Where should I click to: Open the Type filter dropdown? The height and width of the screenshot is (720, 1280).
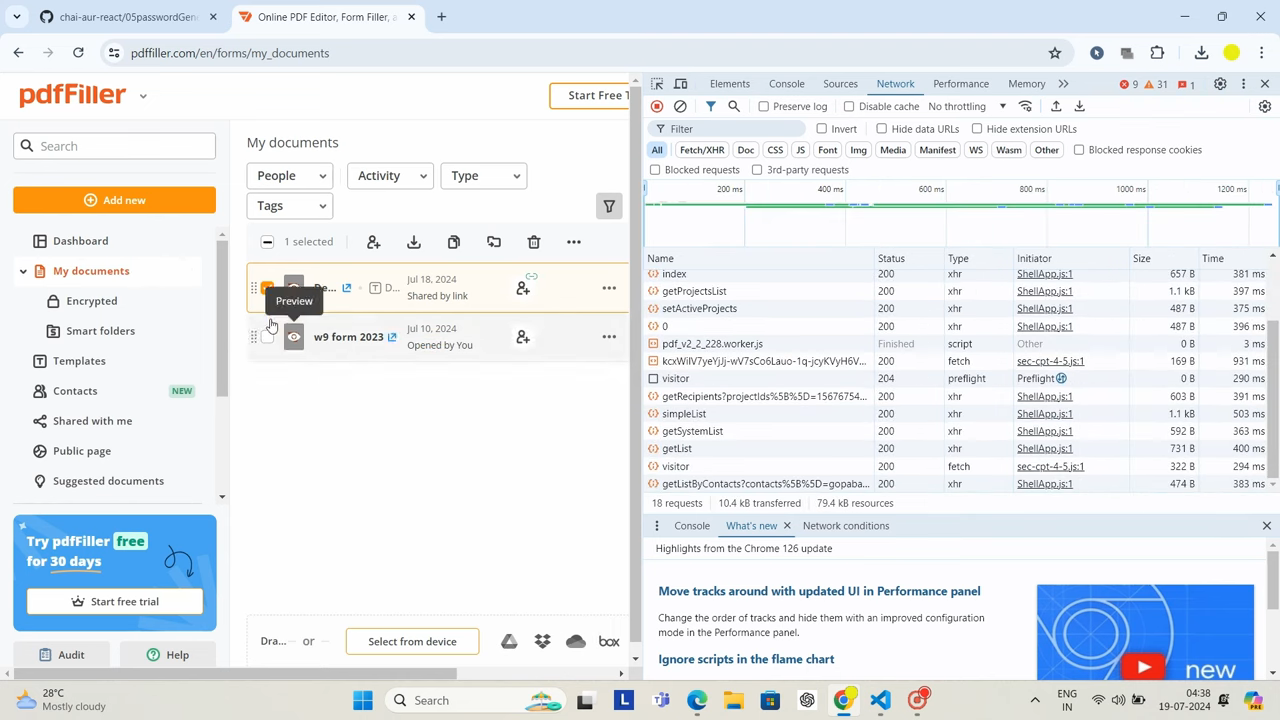pyautogui.click(x=483, y=176)
